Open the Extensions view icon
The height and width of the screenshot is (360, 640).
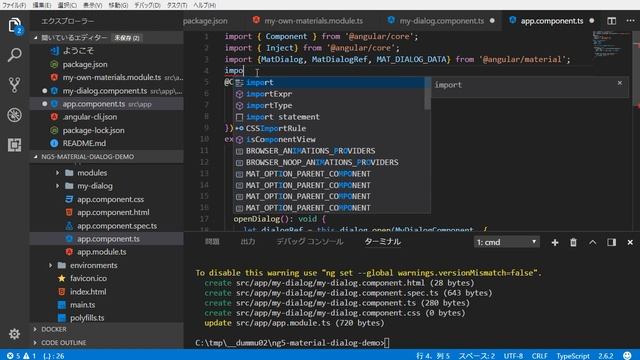pyautogui.click(x=15, y=145)
